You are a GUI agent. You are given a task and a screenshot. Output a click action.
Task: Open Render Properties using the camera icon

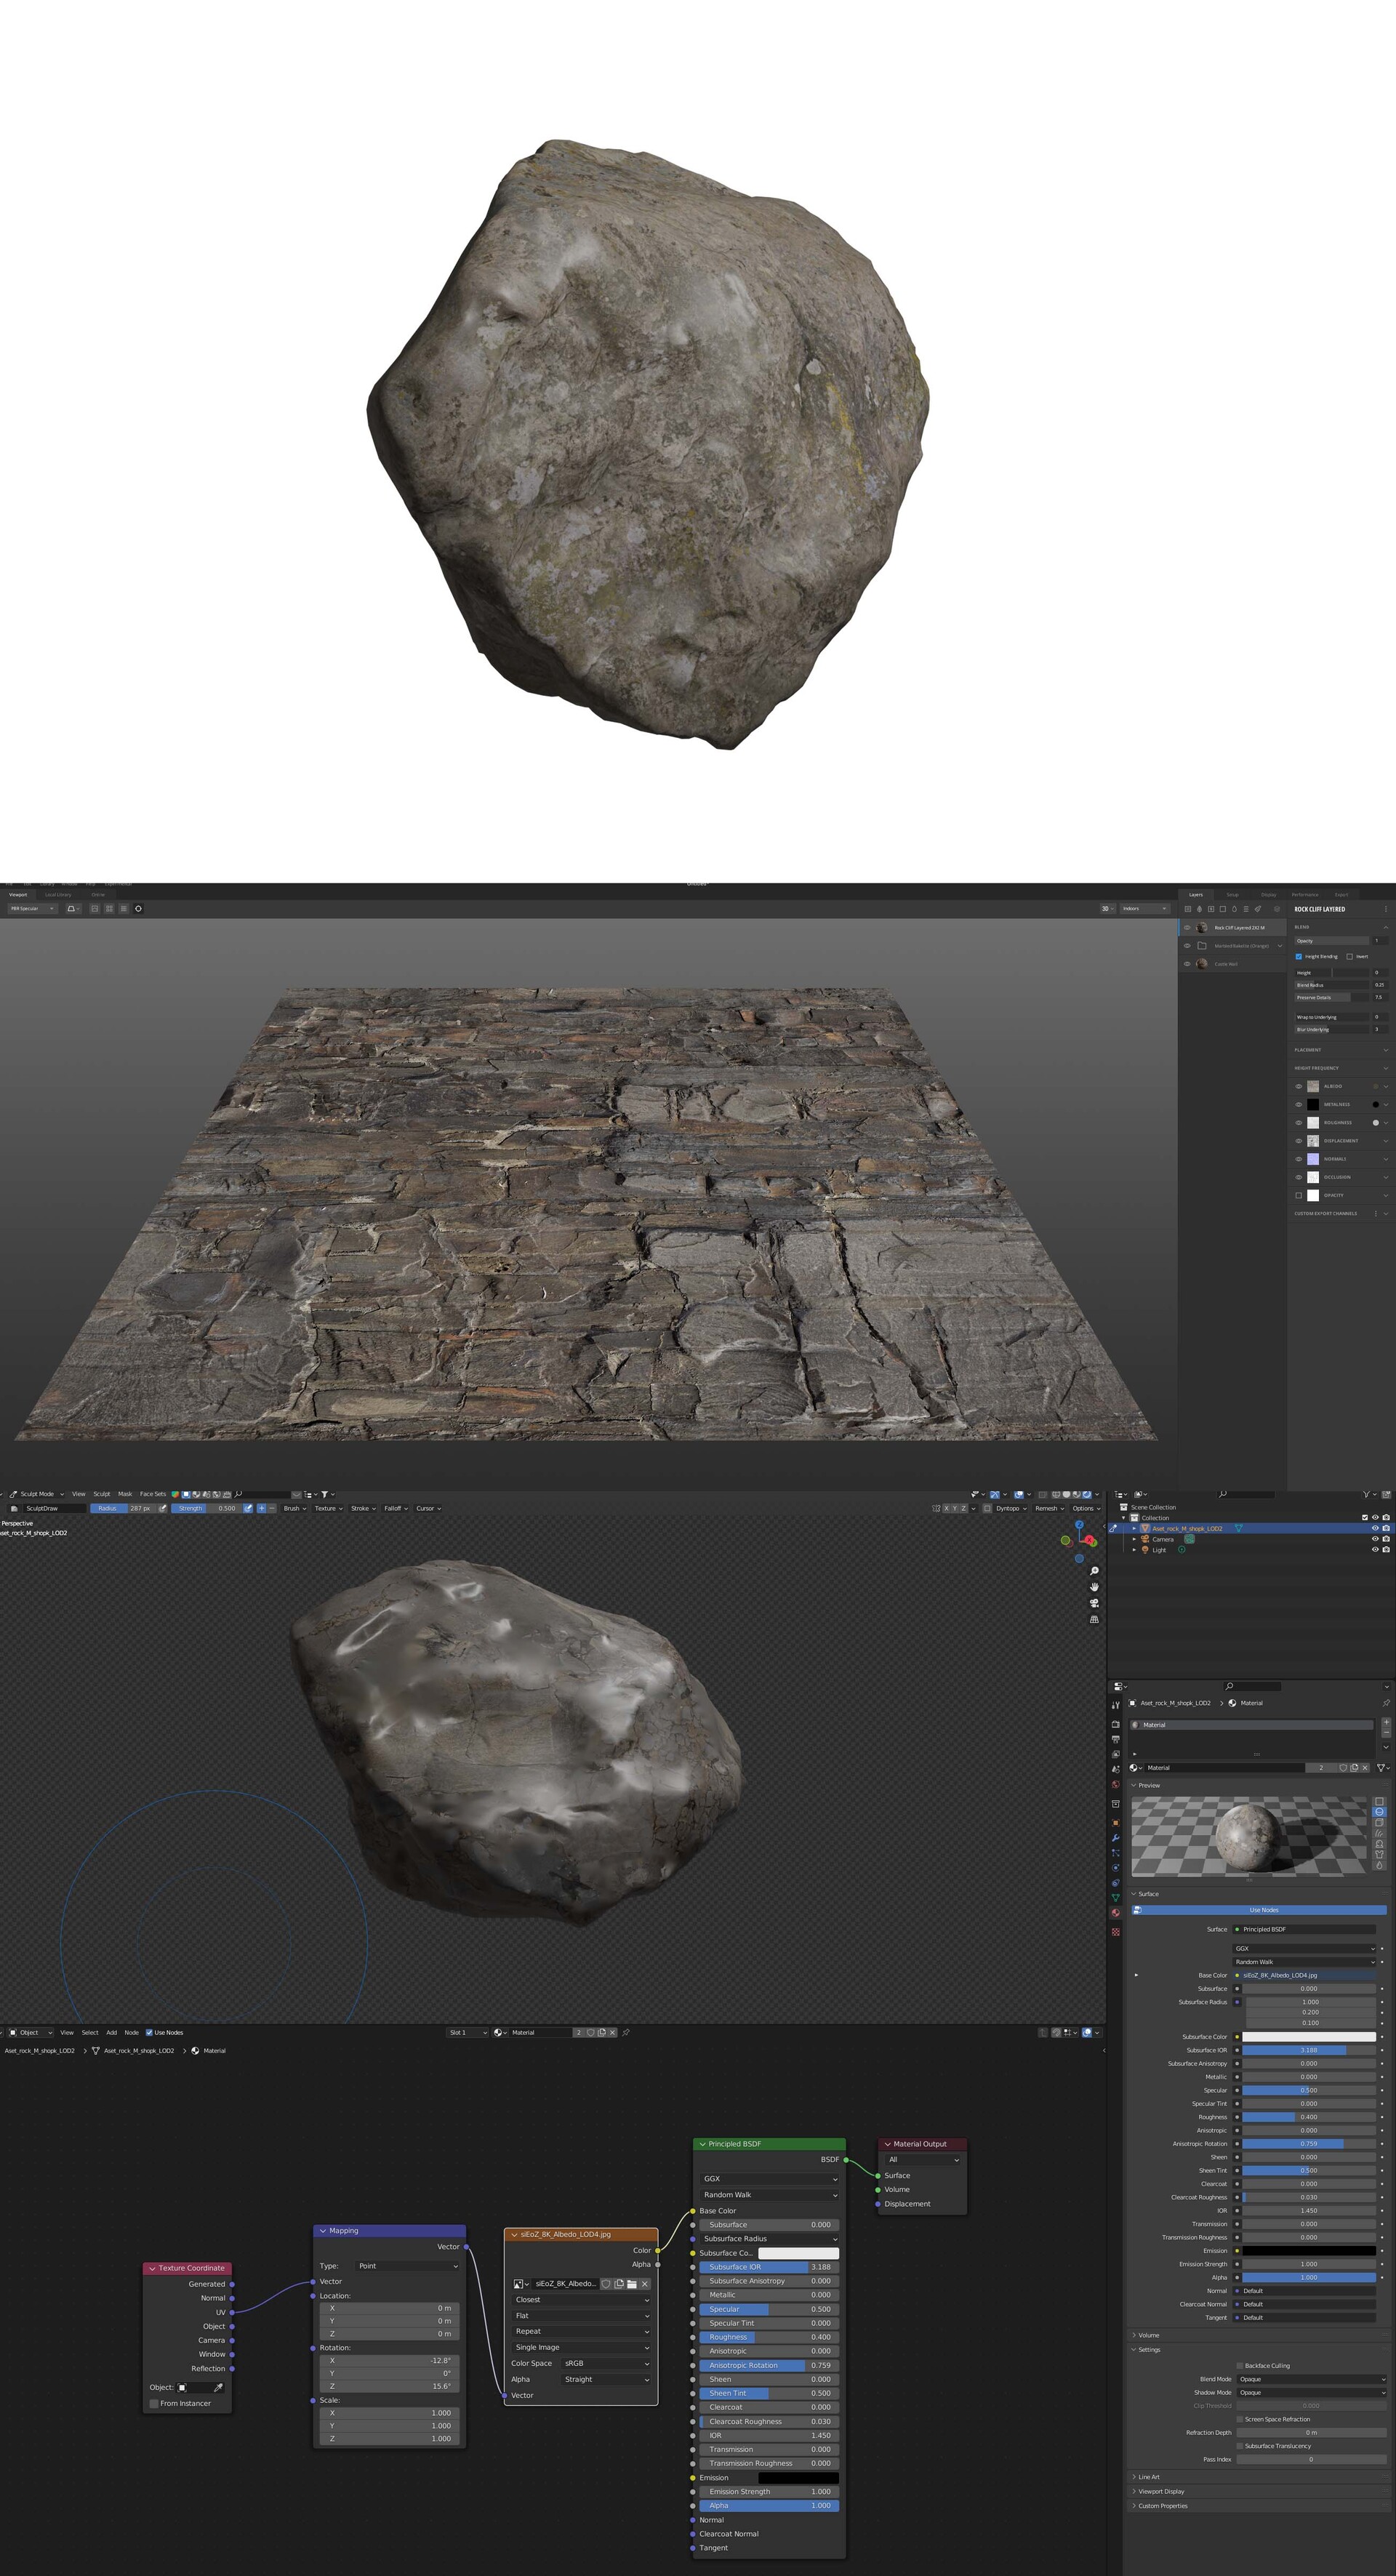coord(1117,1724)
